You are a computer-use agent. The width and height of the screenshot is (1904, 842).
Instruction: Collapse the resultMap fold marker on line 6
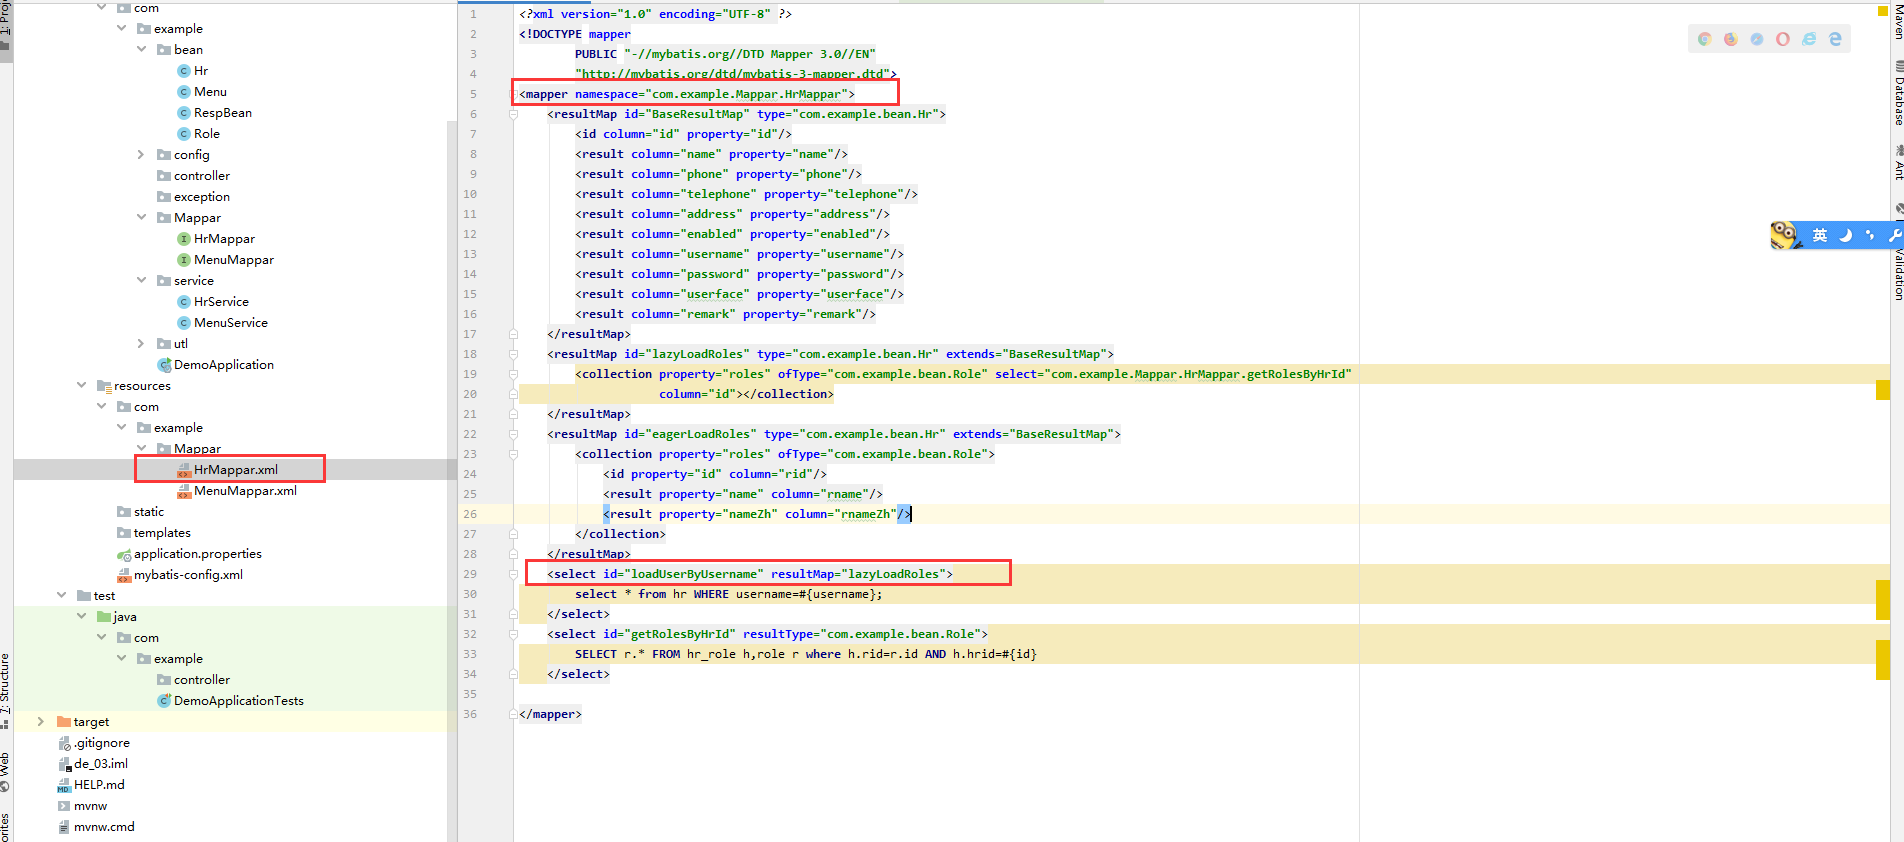pos(513,114)
